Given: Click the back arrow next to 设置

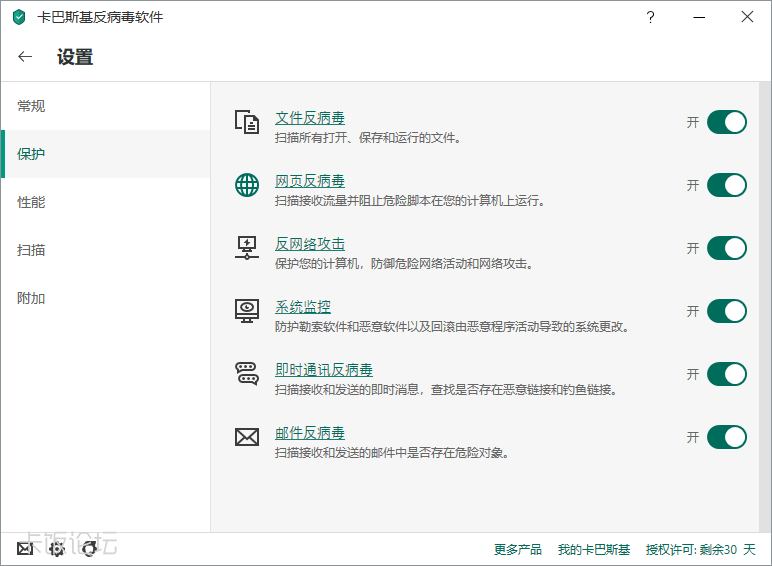Looking at the screenshot, I should 26,57.
